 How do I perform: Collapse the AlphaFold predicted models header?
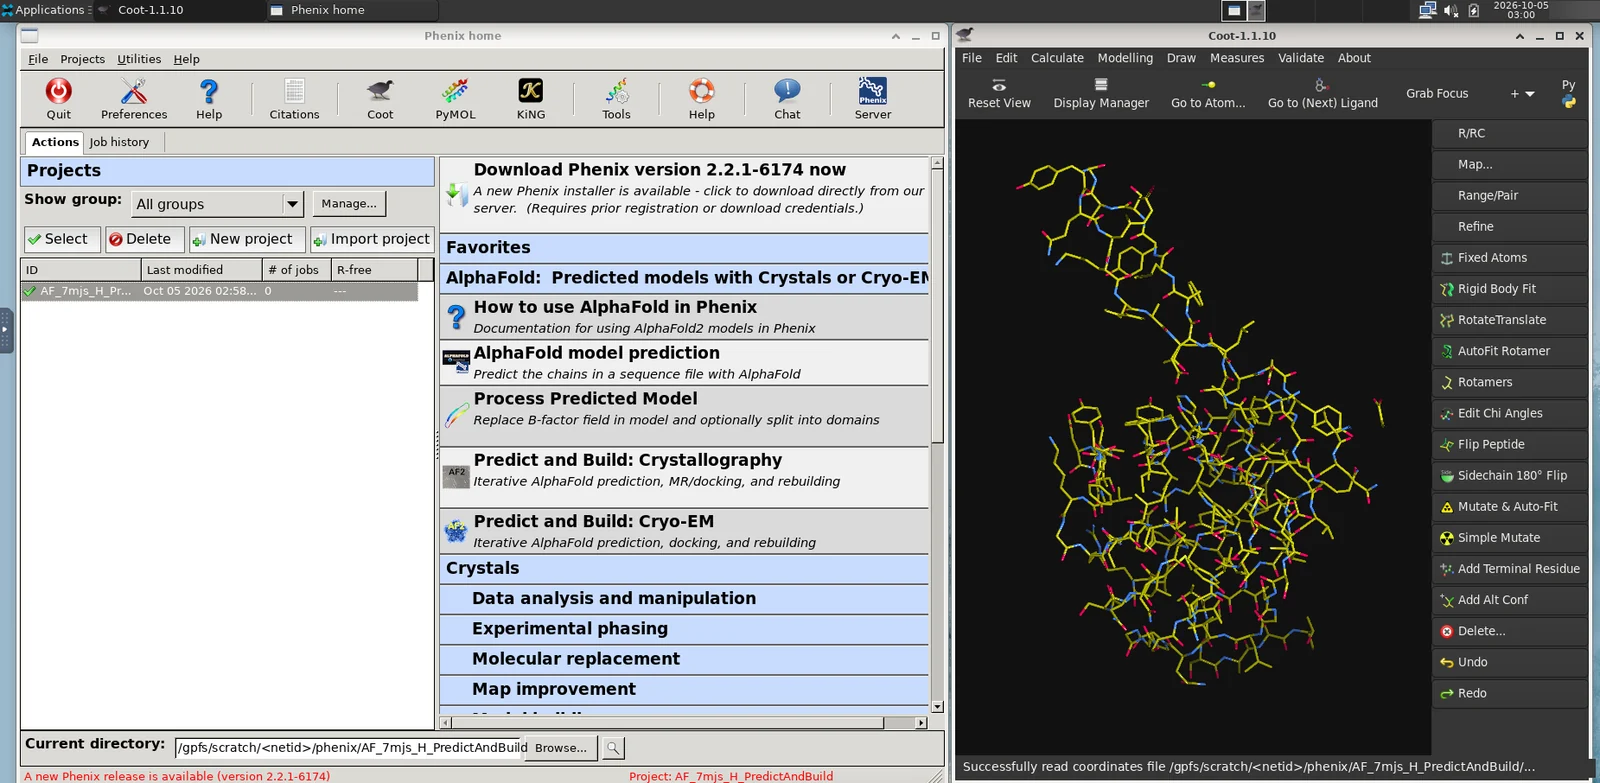684,278
